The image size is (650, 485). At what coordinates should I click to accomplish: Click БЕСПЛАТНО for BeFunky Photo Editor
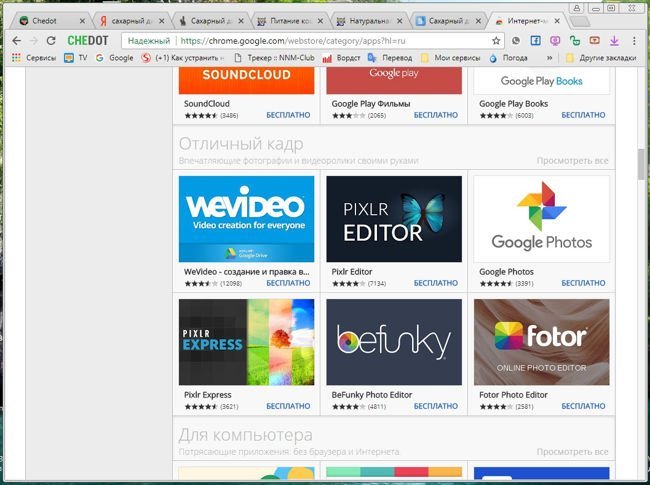pyautogui.click(x=436, y=406)
